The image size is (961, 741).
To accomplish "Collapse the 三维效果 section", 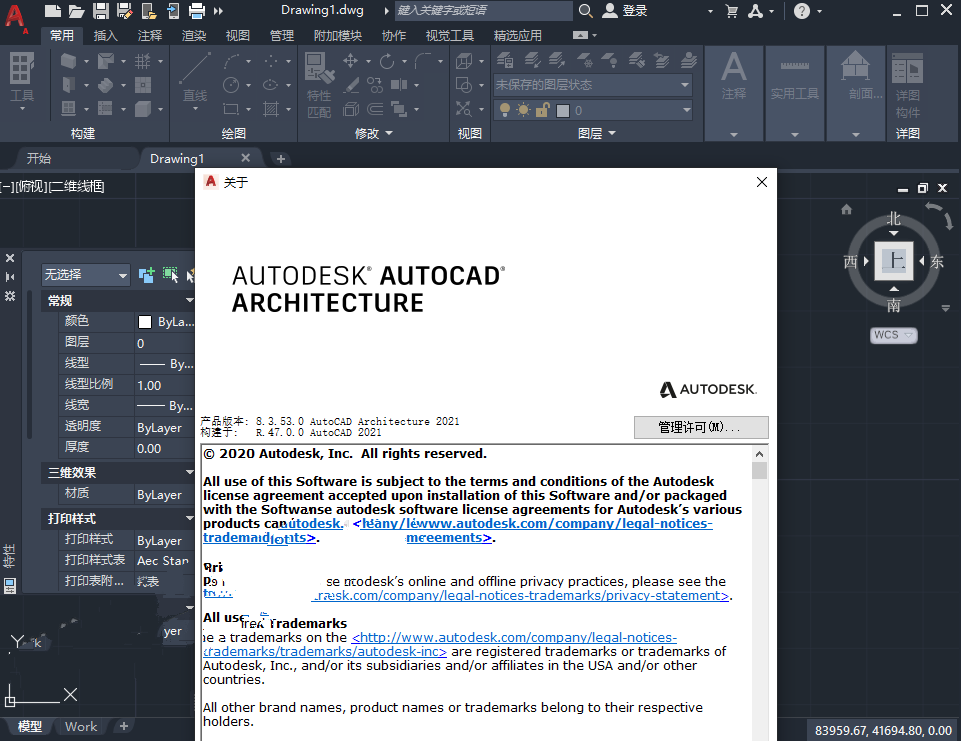I will (x=189, y=472).
